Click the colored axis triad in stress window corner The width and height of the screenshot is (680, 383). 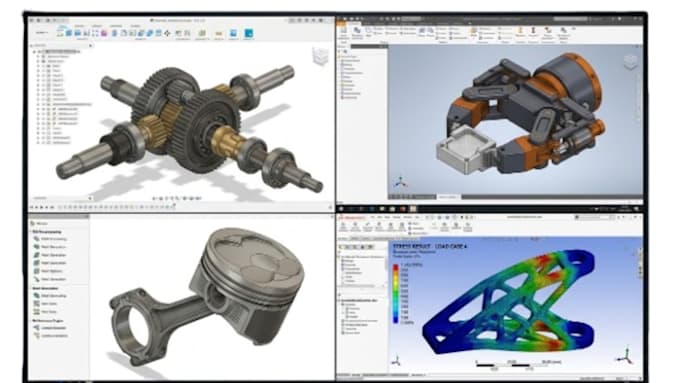pyautogui.click(x=626, y=356)
